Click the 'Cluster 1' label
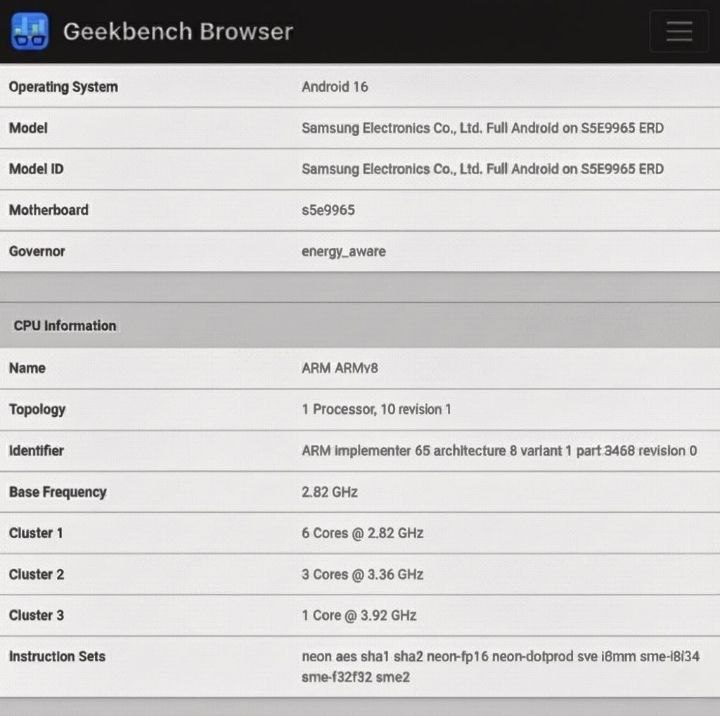Viewport: 720px width, 716px height. tap(36, 533)
